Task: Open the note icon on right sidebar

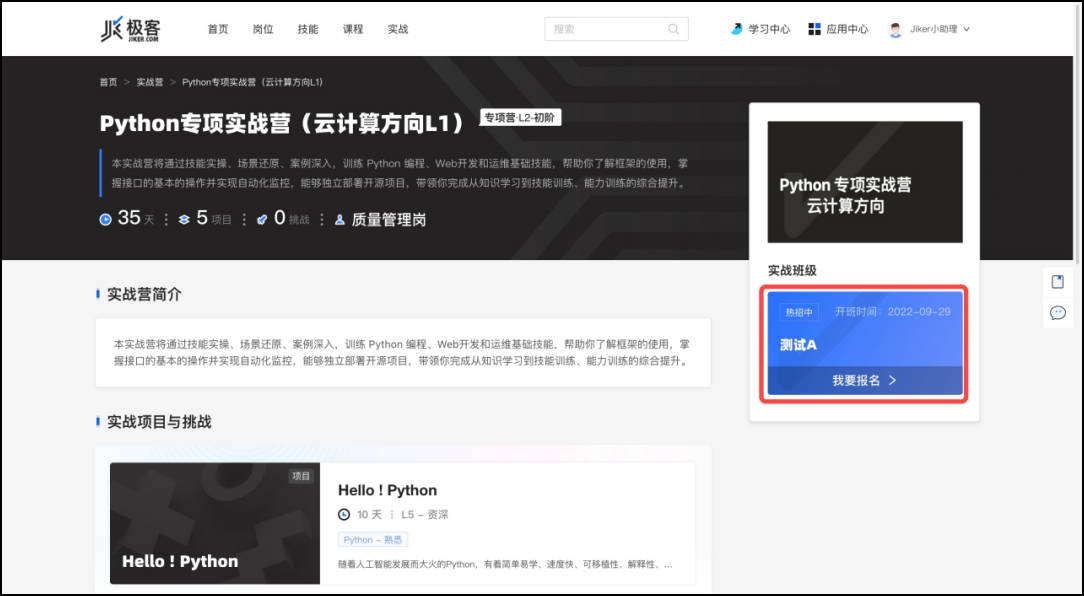Action: tap(1057, 282)
